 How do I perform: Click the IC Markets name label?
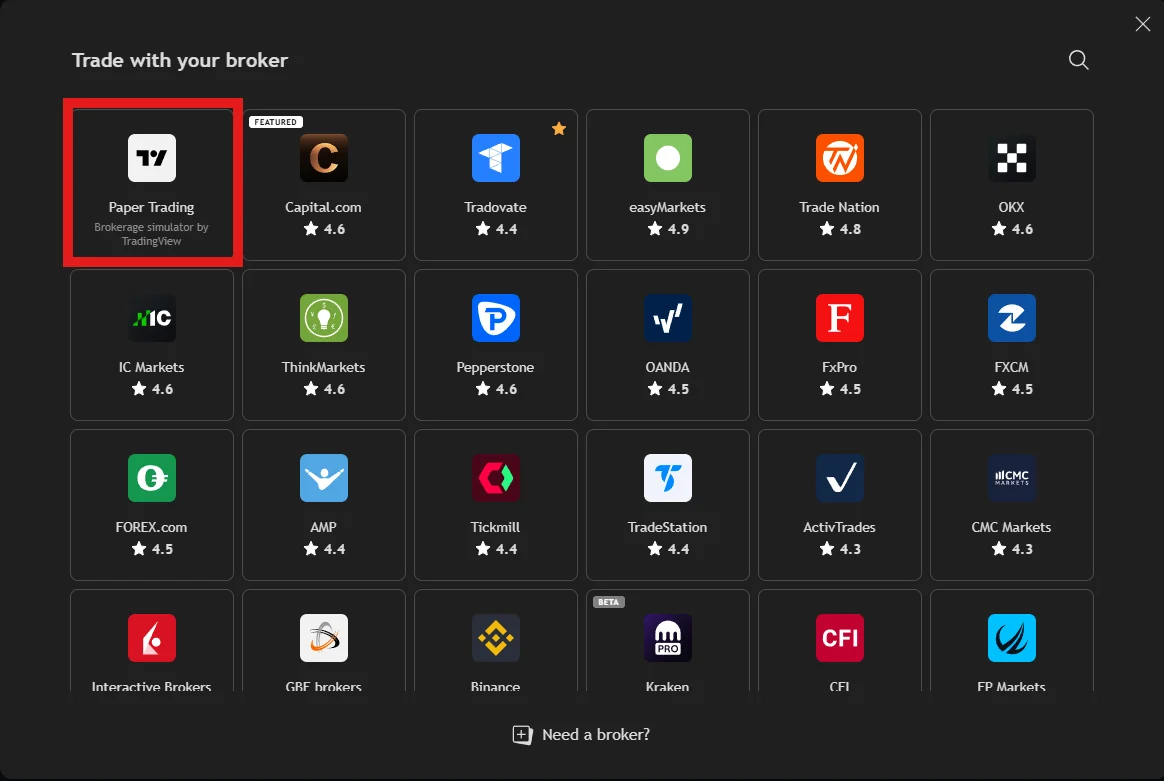pyautogui.click(x=151, y=367)
